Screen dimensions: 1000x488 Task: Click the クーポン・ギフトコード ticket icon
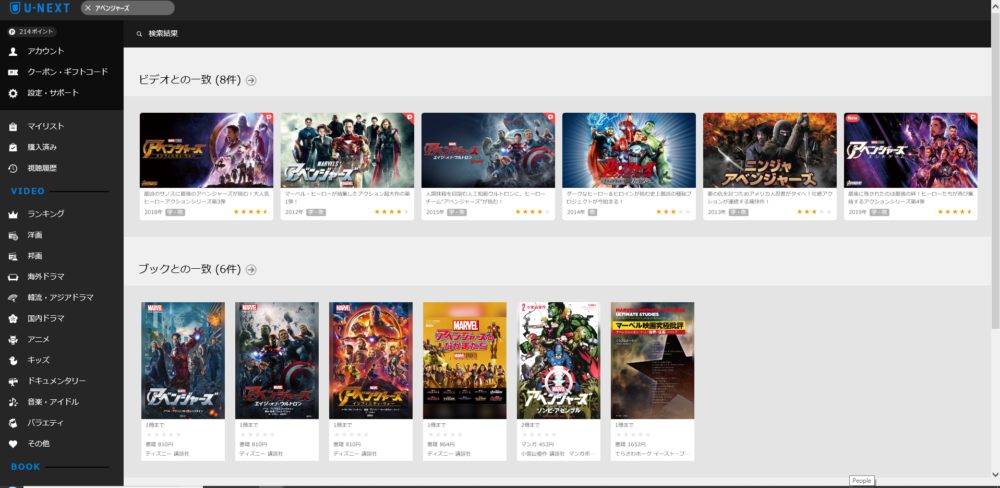click(x=13, y=72)
